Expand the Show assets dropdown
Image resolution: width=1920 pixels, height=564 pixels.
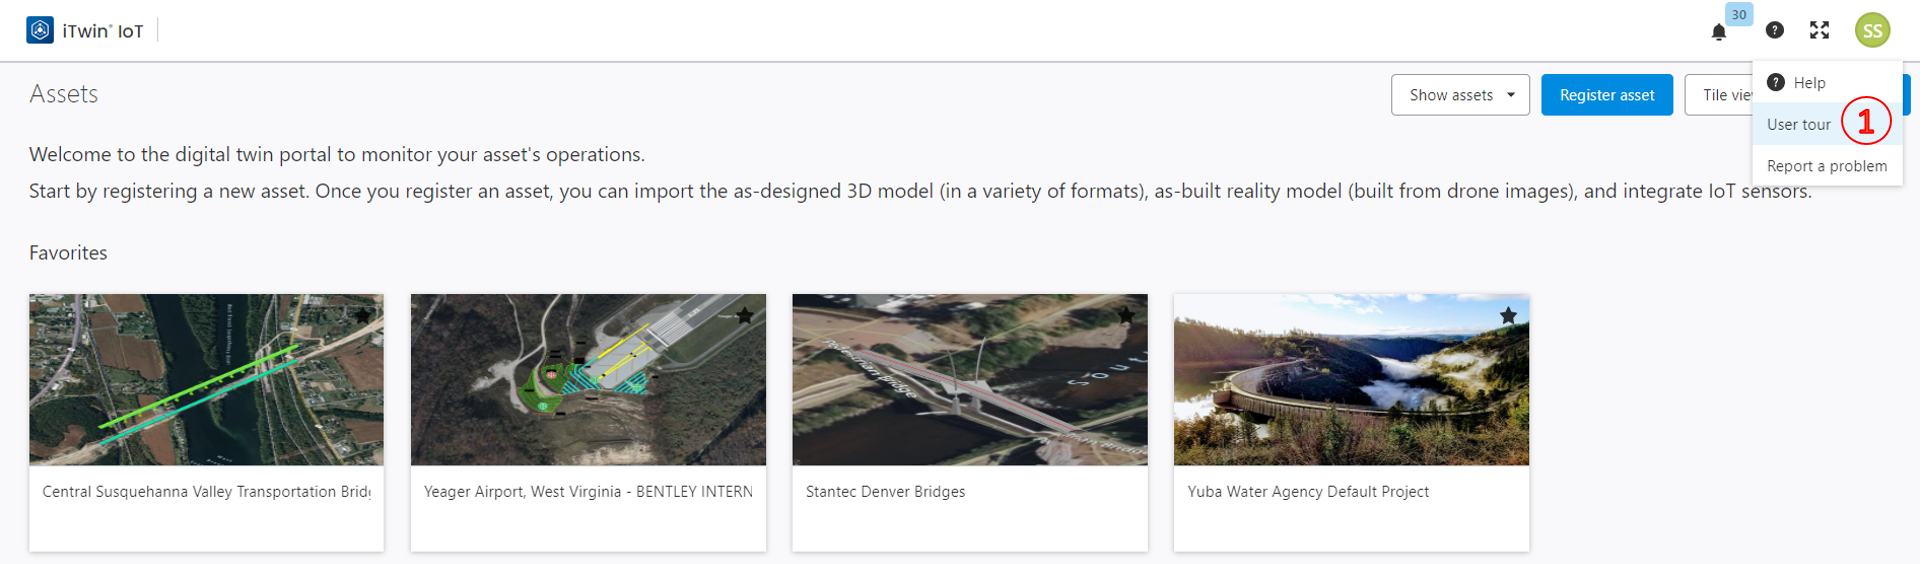click(x=1460, y=95)
